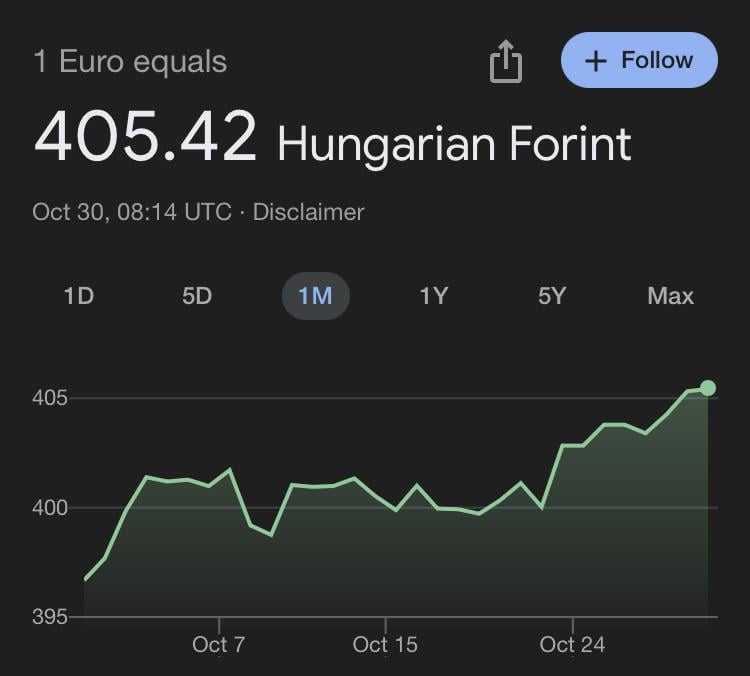The width and height of the screenshot is (750, 676).
Task: Click the '1 Euro equals' heading
Action: click(x=130, y=62)
